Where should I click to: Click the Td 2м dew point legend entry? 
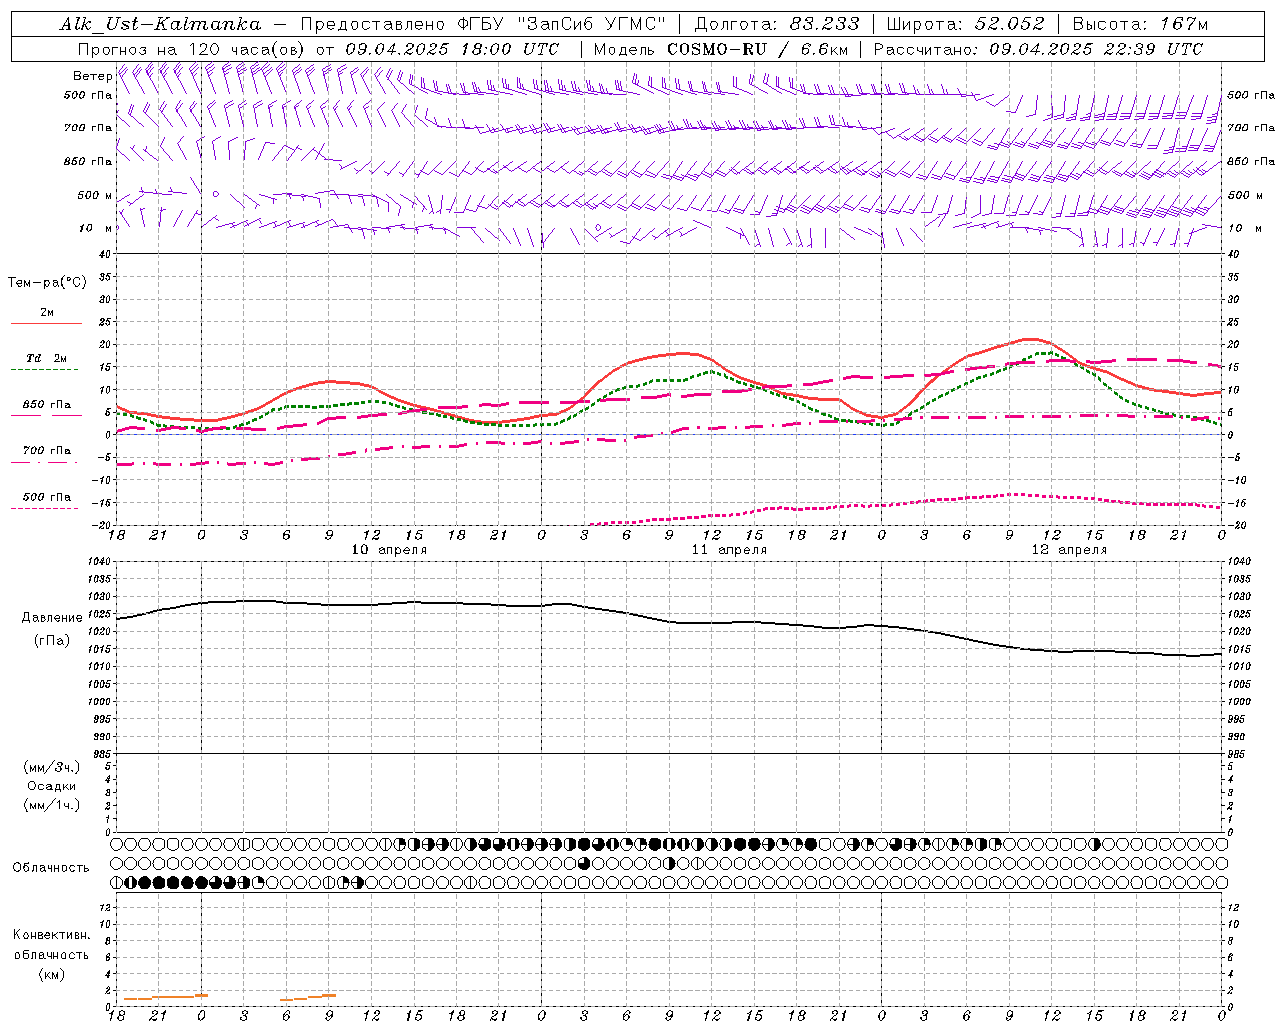point(46,358)
